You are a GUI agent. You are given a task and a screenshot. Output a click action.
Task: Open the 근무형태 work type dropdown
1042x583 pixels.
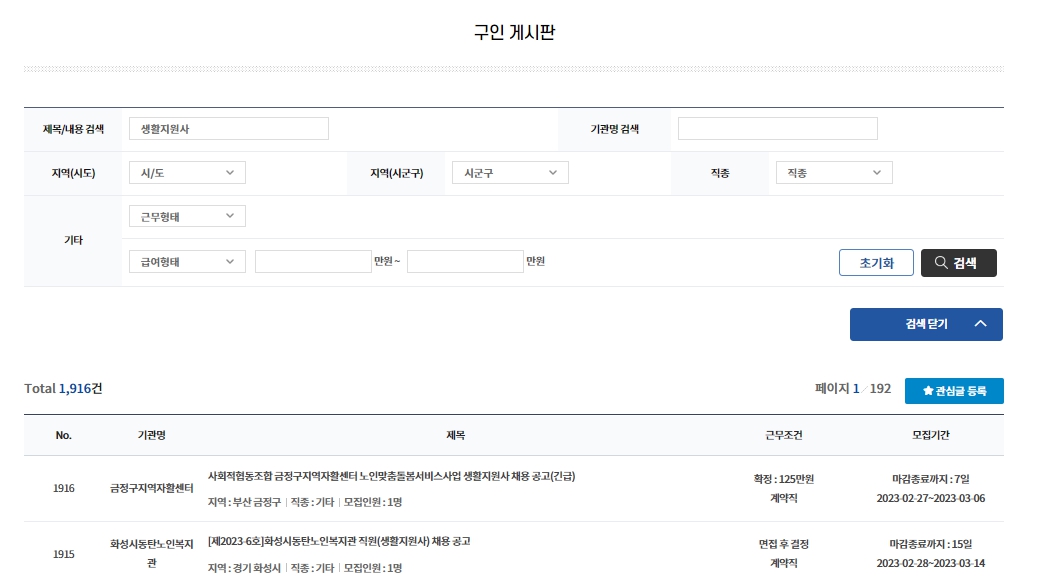186,216
